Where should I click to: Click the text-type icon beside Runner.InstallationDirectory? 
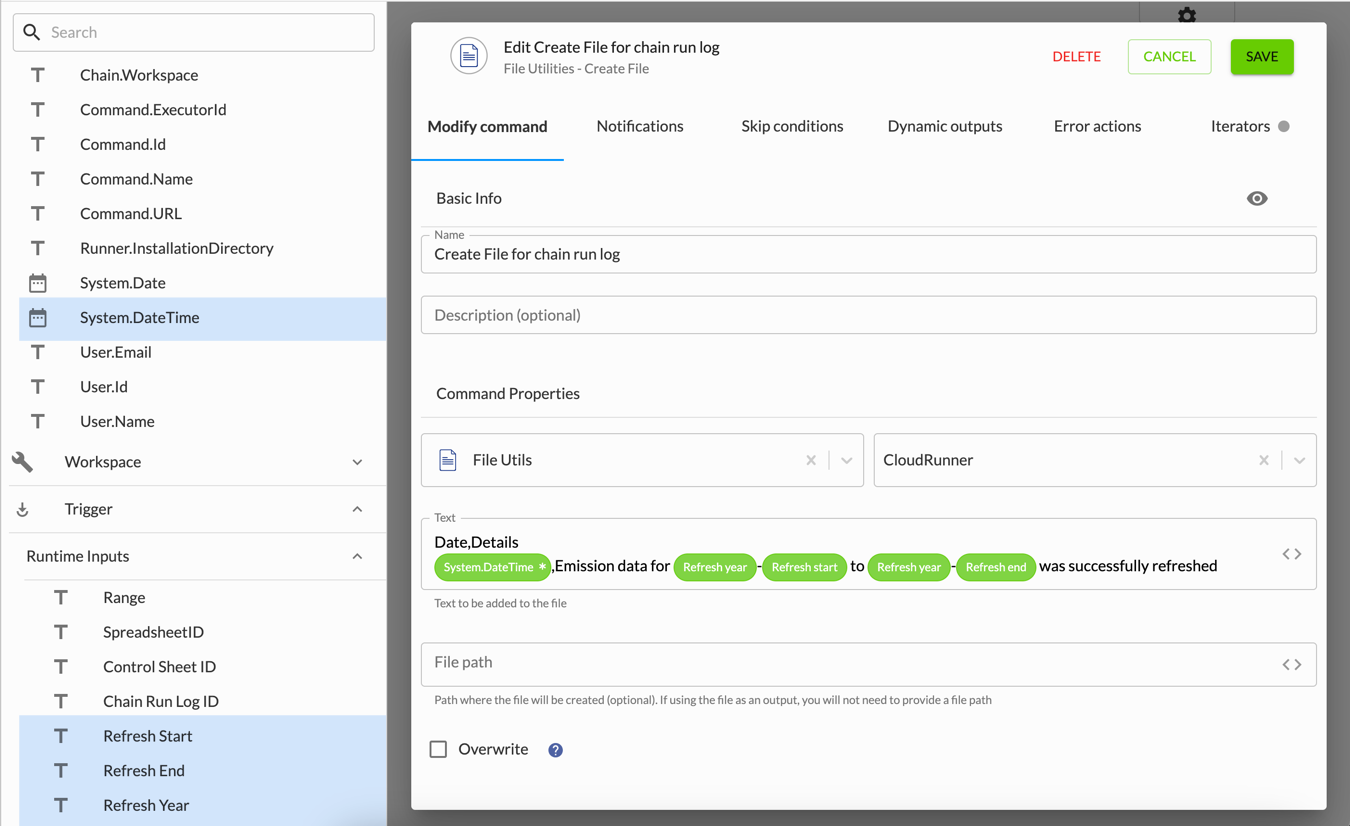(x=38, y=248)
